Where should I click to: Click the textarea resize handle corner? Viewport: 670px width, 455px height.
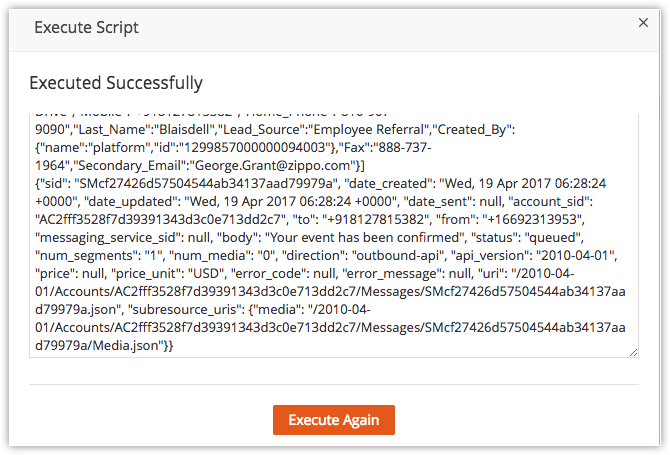point(634,352)
